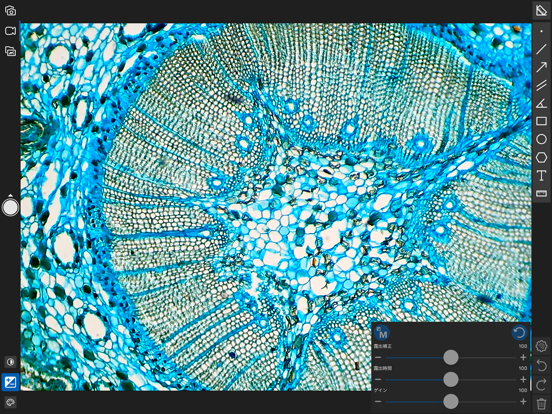Toggle the highlighted exposure settings icon
This screenshot has height=414, width=552.
click(x=10, y=382)
